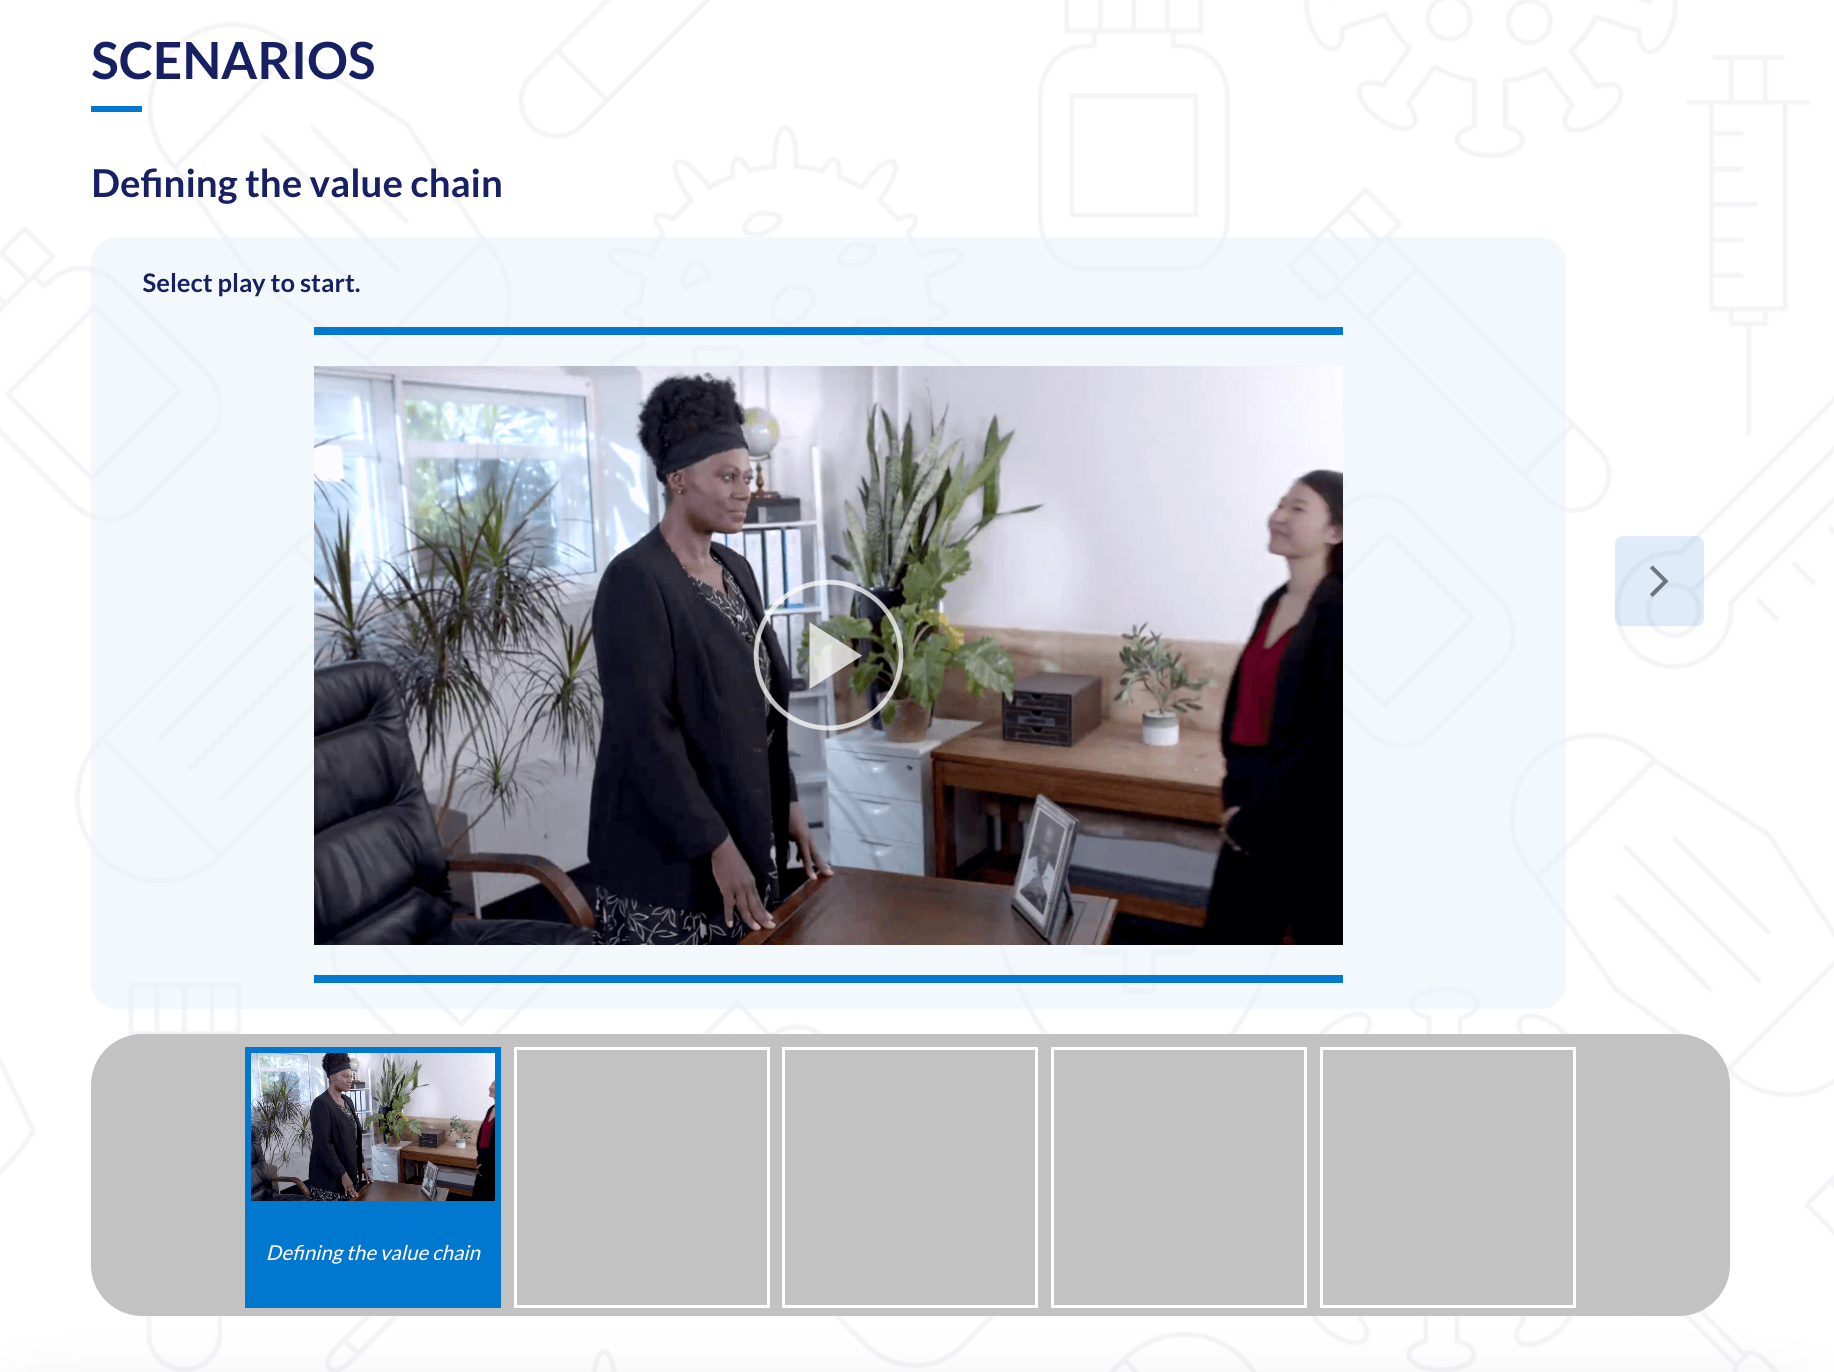Click the 'SCENARIOS' page title

tap(233, 61)
